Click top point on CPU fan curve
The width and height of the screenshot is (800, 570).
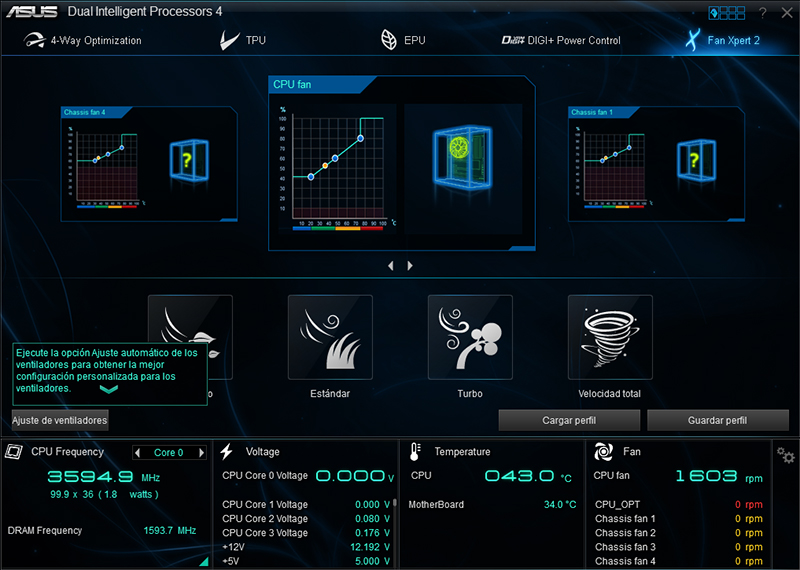(361, 138)
